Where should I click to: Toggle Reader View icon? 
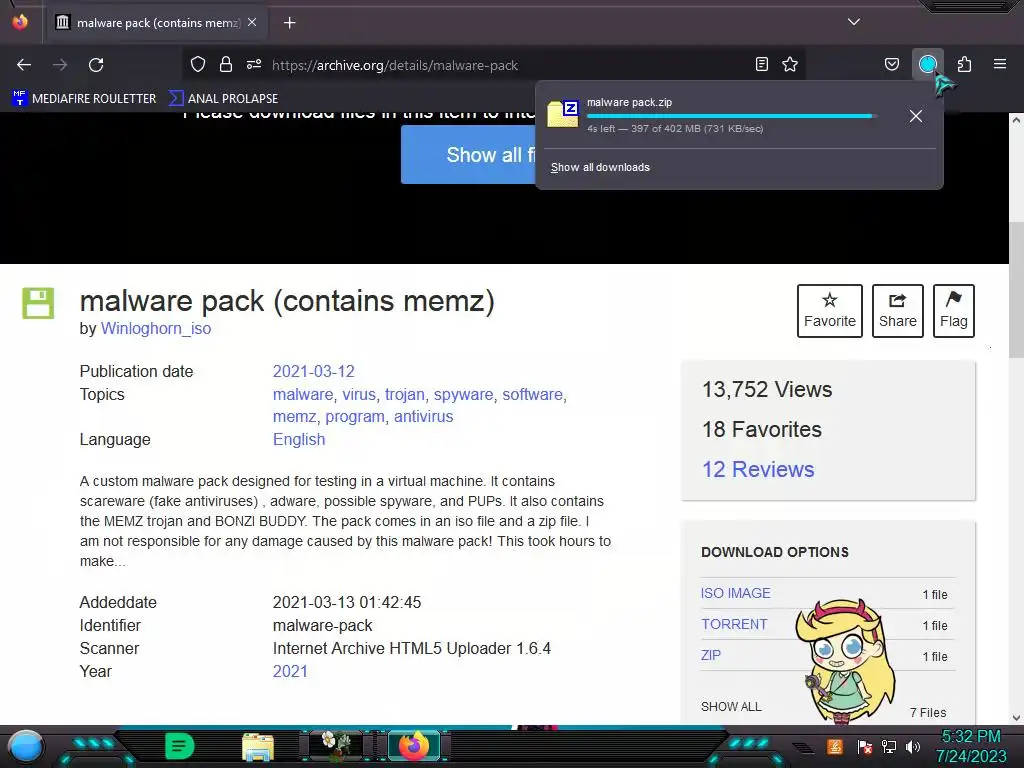(761, 65)
